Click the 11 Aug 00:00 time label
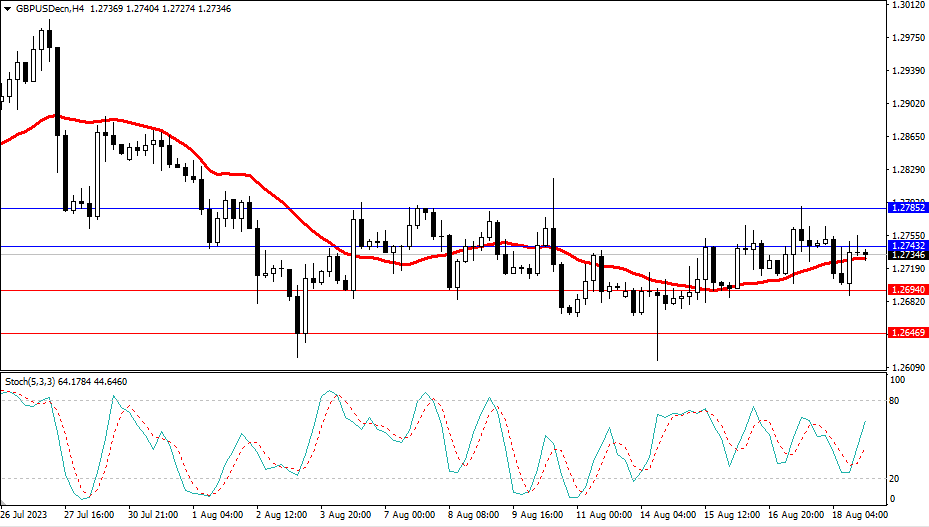This screenshot has height=527, width=929. coord(602,515)
